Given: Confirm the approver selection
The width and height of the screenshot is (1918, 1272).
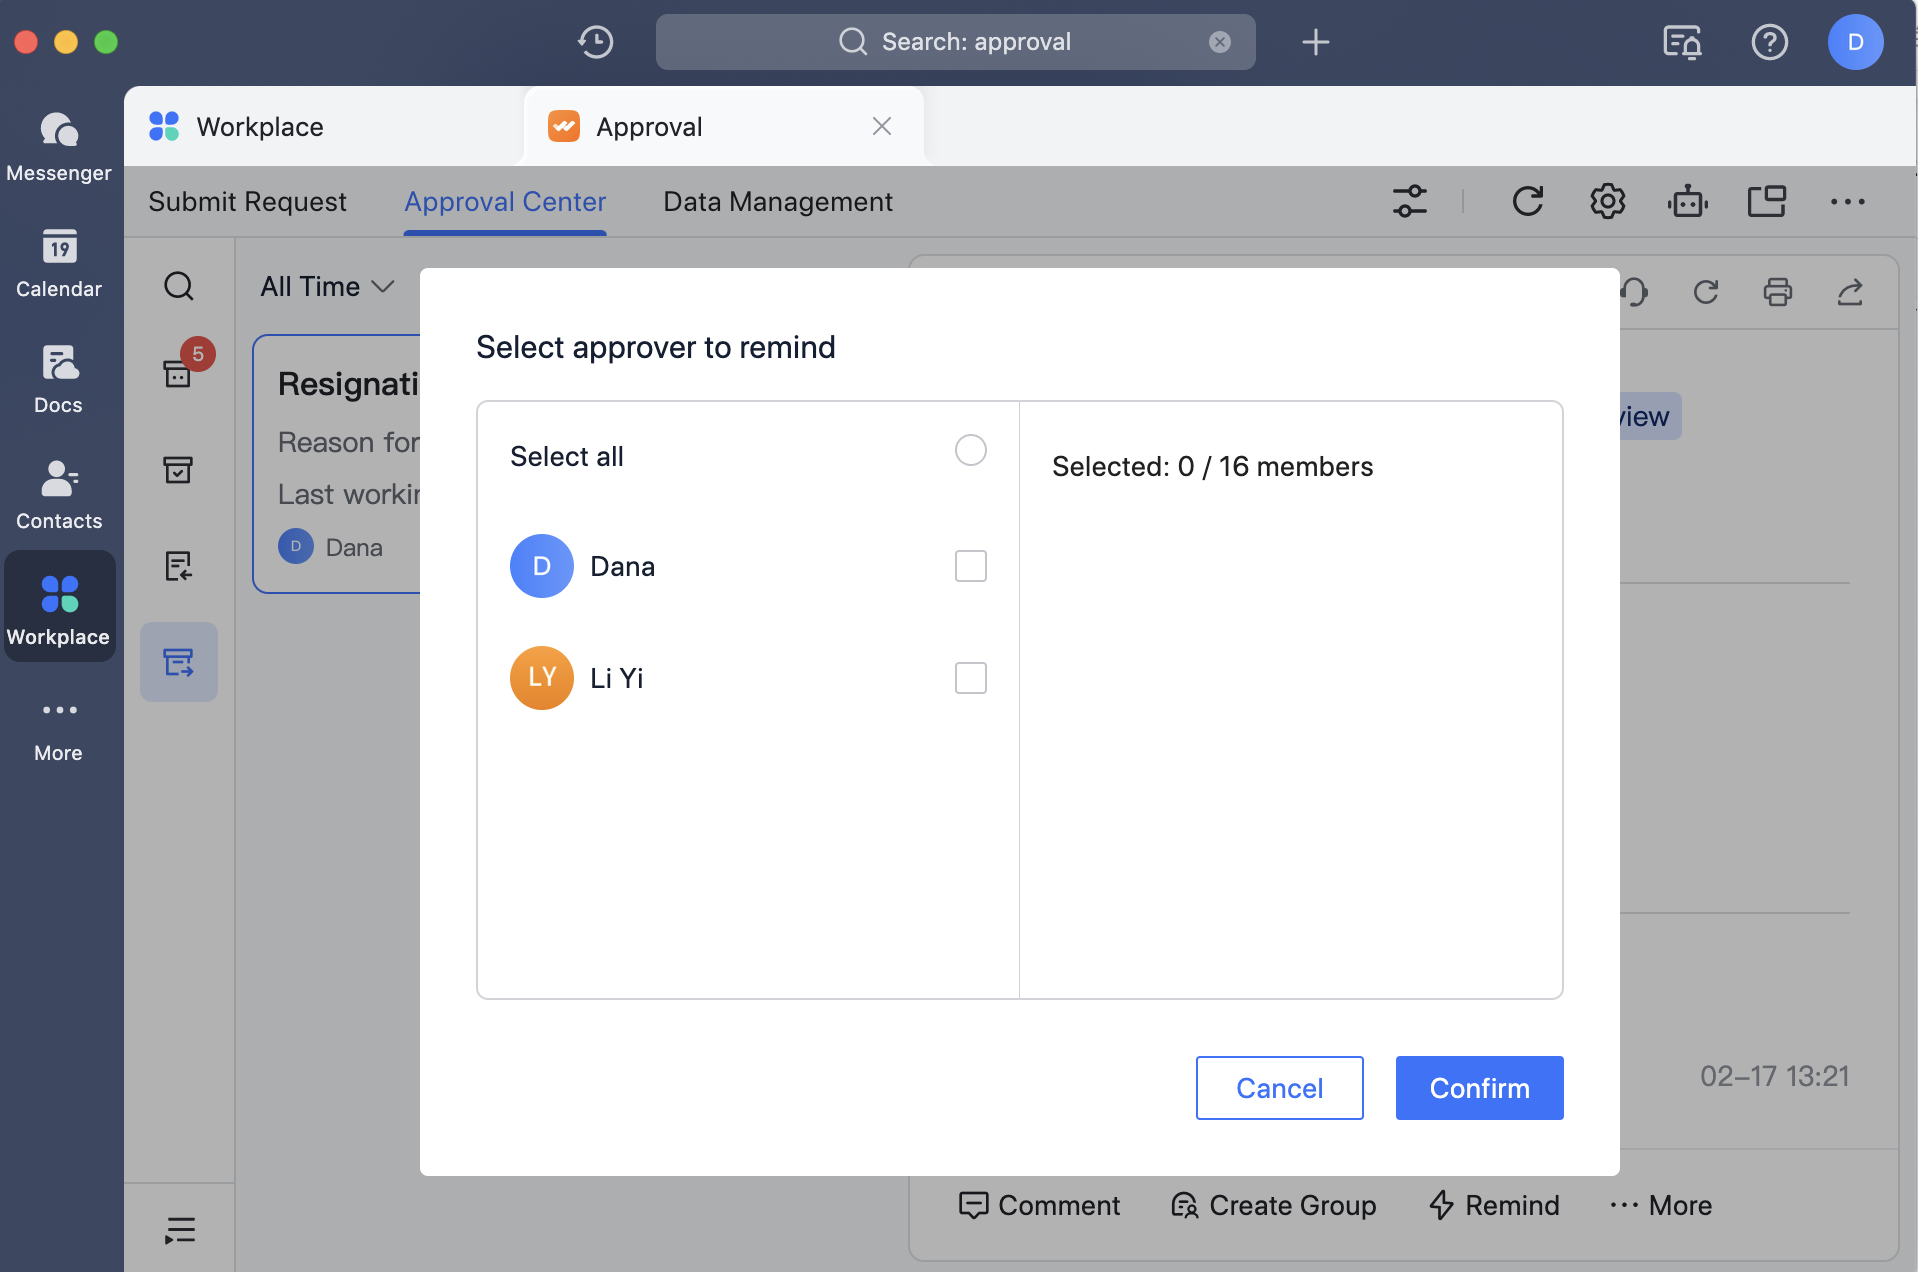Looking at the screenshot, I should [1479, 1088].
